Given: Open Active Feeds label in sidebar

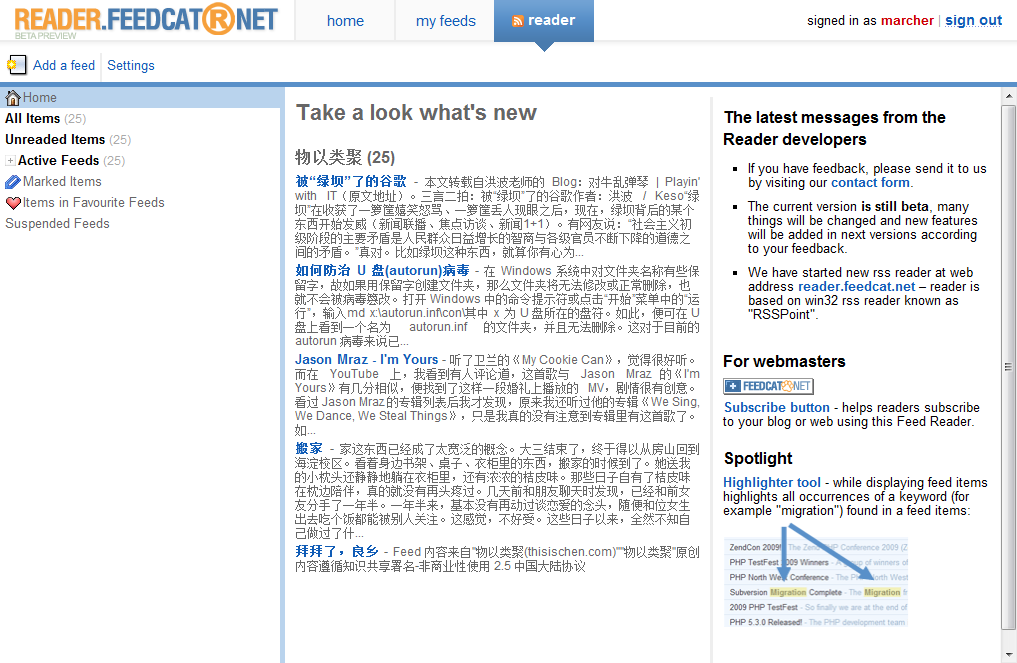Looking at the screenshot, I should [58, 161].
